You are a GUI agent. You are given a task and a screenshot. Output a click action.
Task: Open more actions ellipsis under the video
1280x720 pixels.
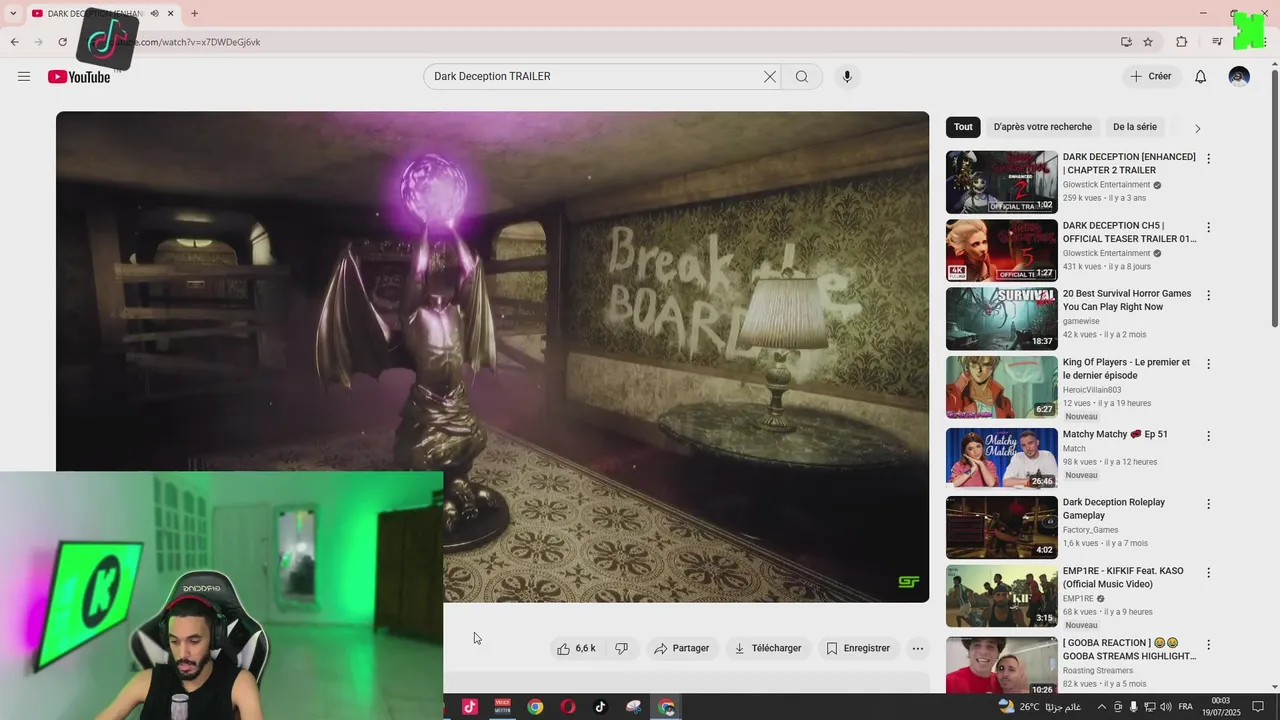coord(917,648)
